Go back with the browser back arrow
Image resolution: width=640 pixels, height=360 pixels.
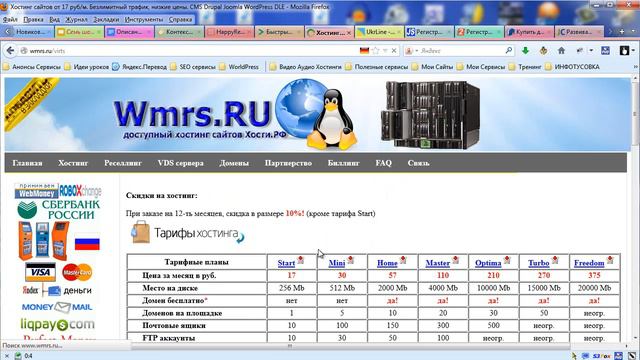click(x=11, y=51)
